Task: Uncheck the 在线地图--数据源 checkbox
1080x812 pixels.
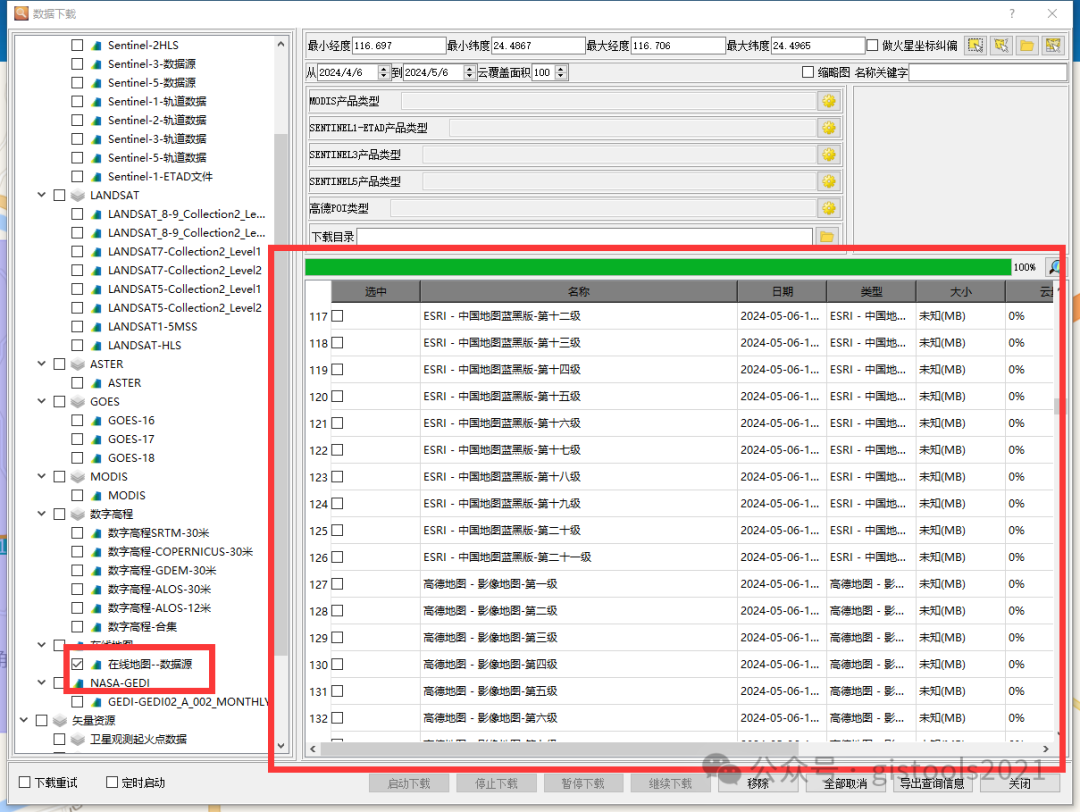Action: tap(77, 665)
